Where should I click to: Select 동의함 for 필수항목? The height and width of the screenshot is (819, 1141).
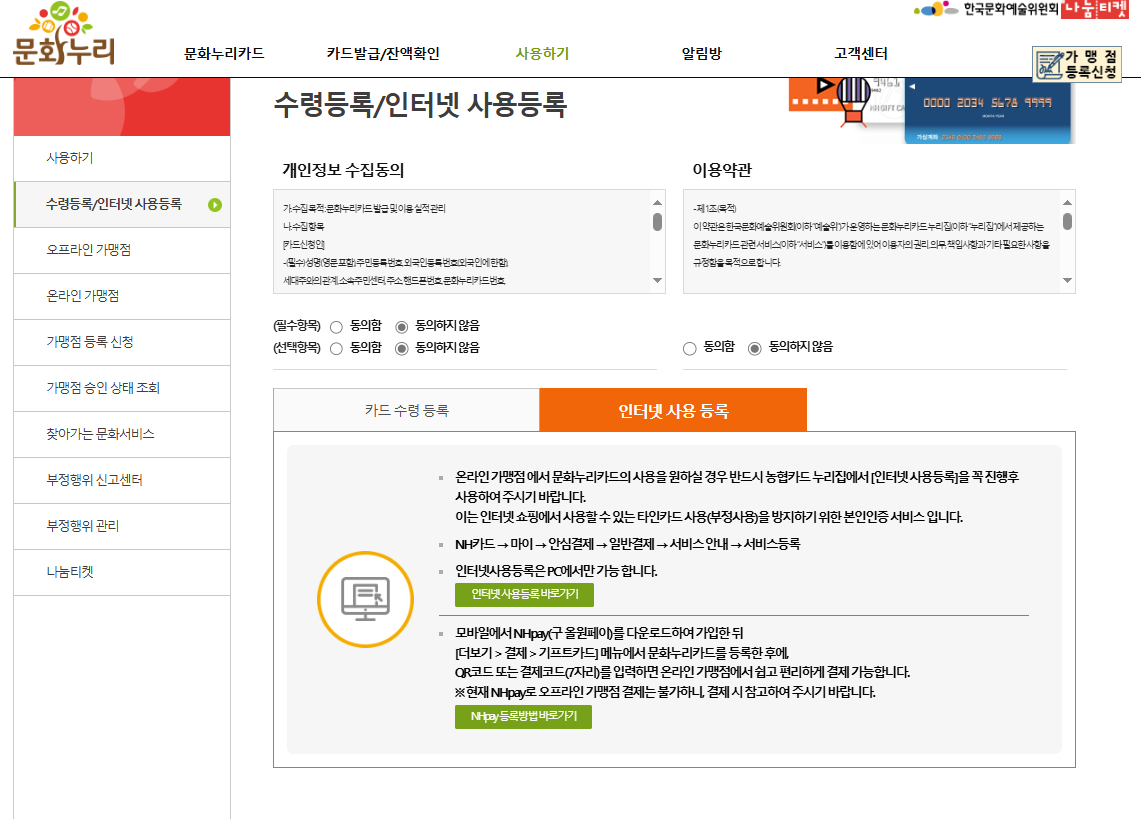336,326
